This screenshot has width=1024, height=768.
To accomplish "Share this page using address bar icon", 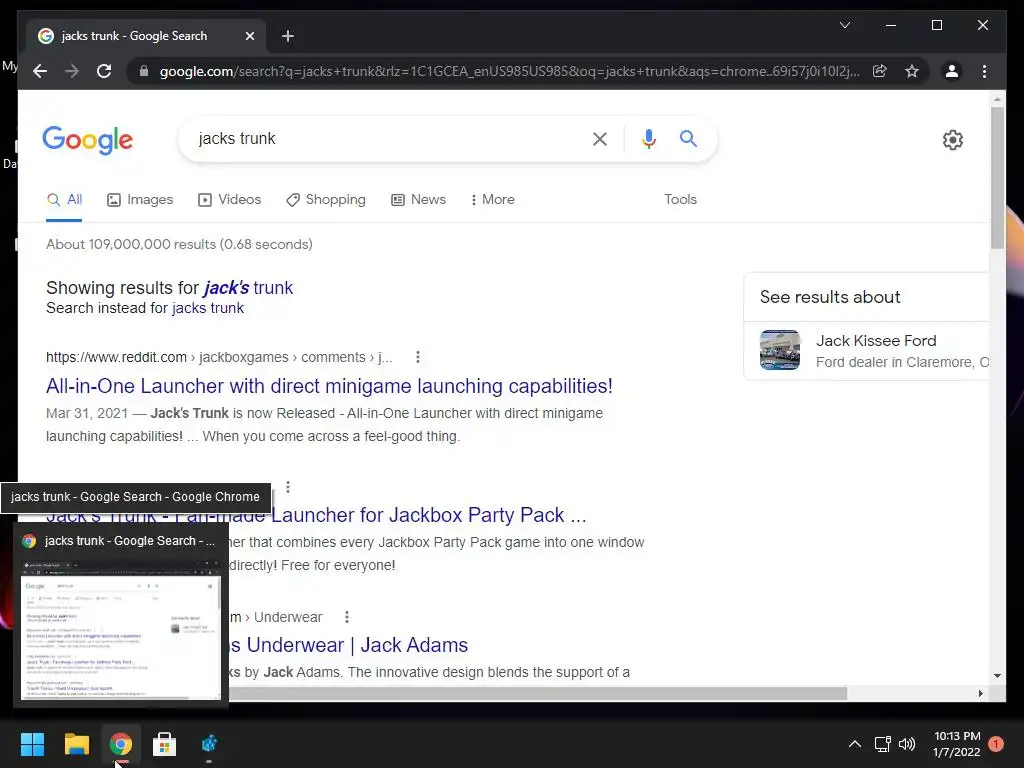I will [880, 71].
